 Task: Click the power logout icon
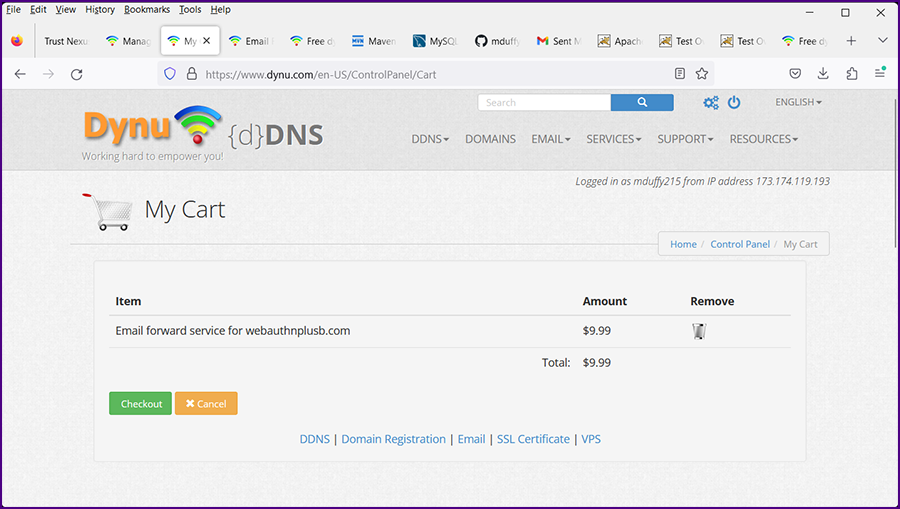click(x=734, y=103)
